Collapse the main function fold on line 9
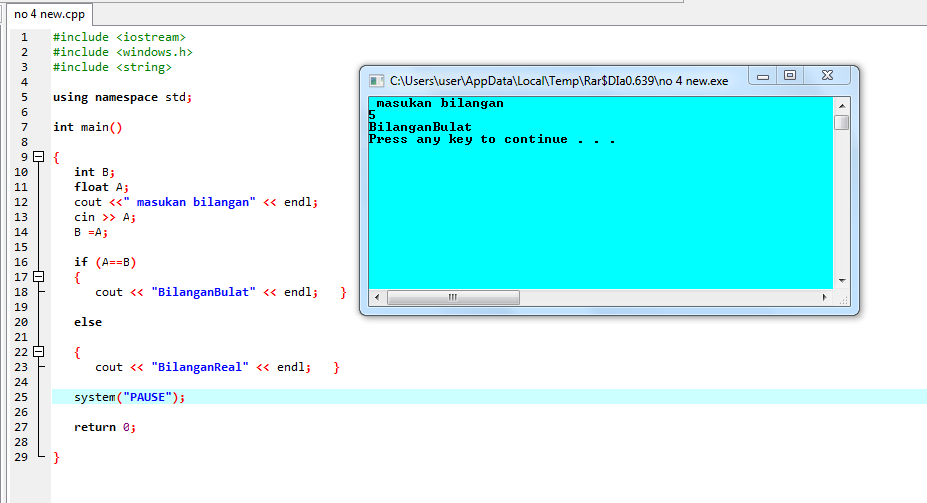This screenshot has width=927, height=503. tap(38, 157)
